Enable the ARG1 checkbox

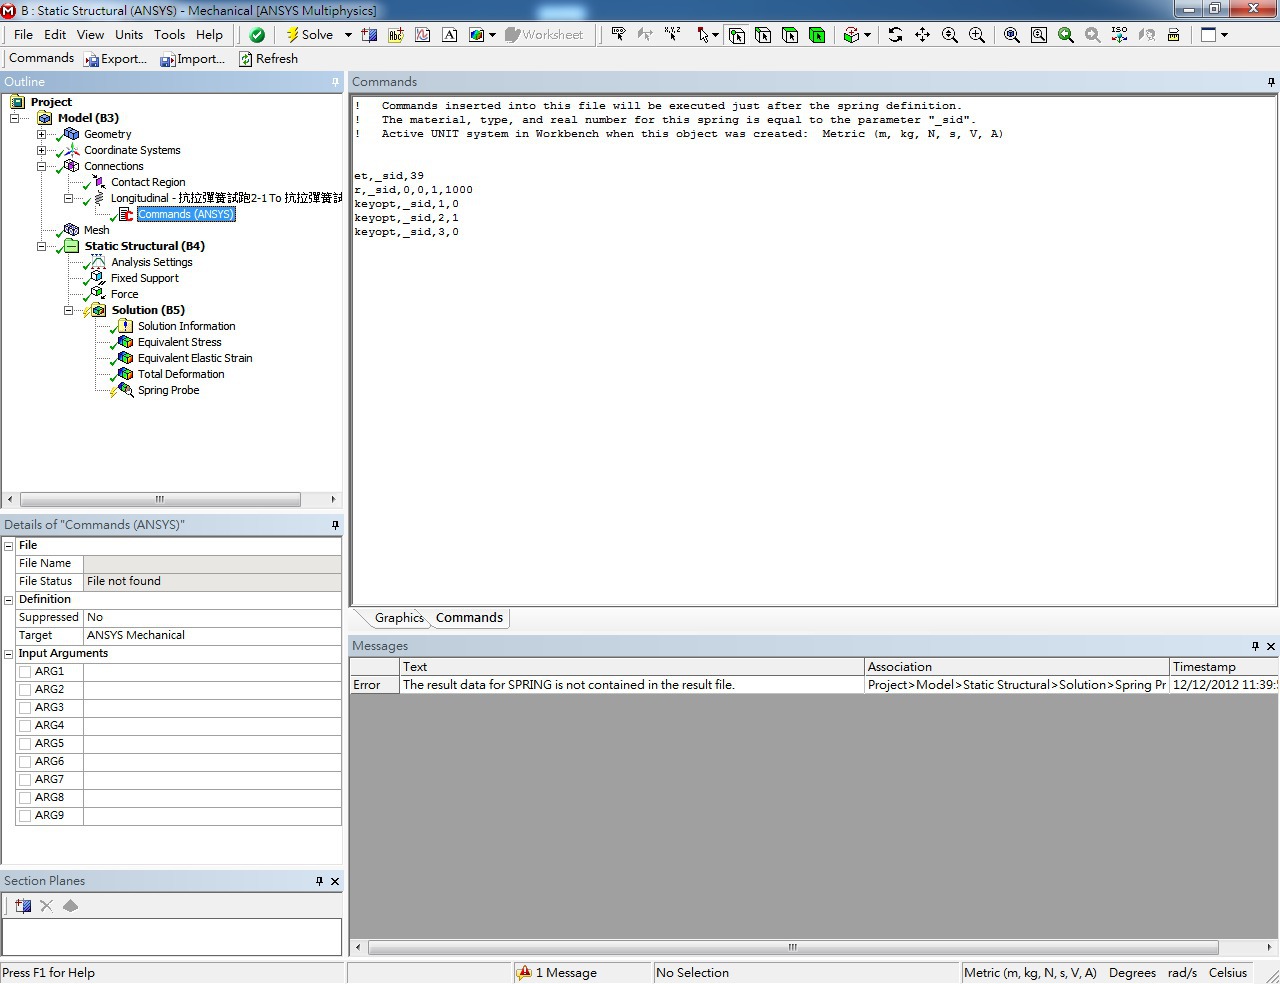pyautogui.click(x=25, y=672)
